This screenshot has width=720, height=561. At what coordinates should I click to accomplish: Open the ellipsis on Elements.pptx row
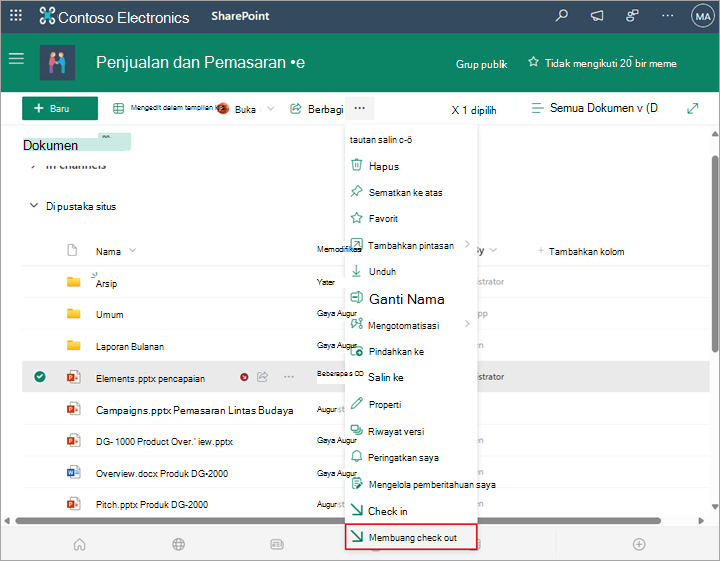point(288,377)
